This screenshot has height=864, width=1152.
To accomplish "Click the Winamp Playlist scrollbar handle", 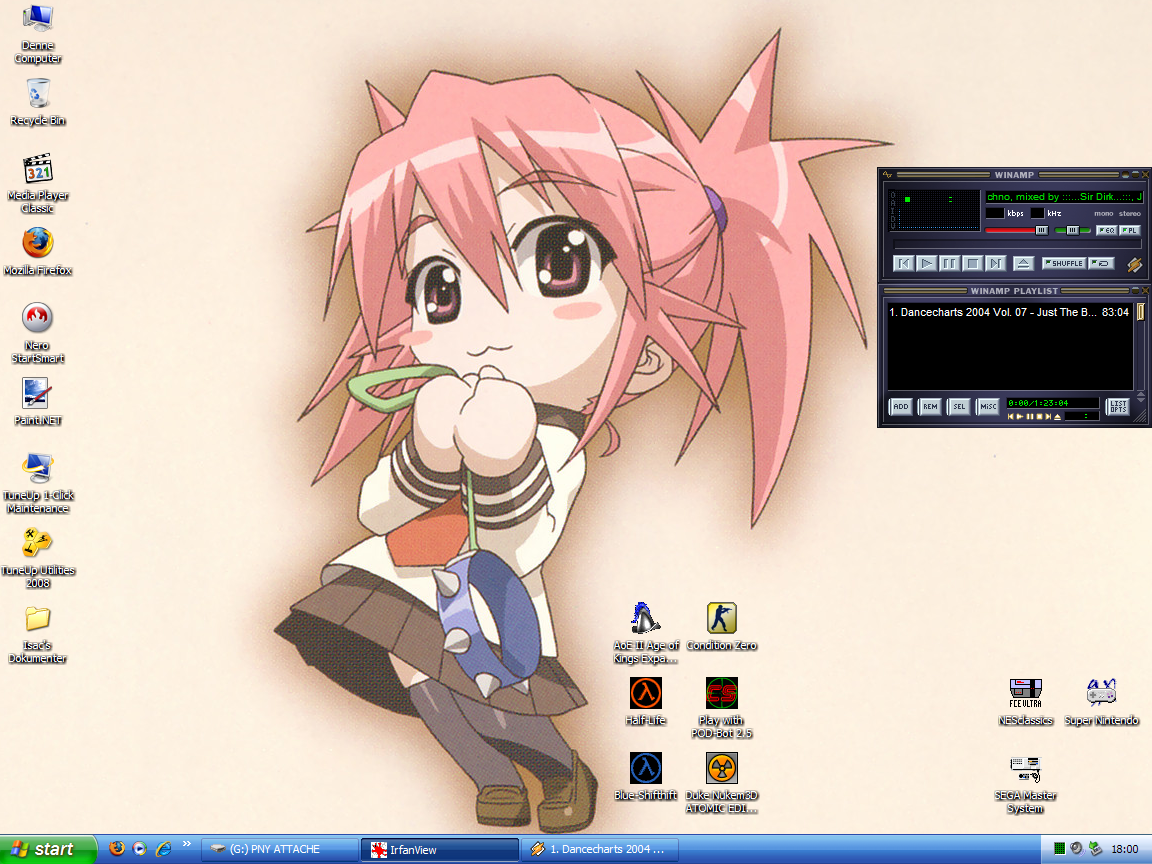I will [1140, 312].
